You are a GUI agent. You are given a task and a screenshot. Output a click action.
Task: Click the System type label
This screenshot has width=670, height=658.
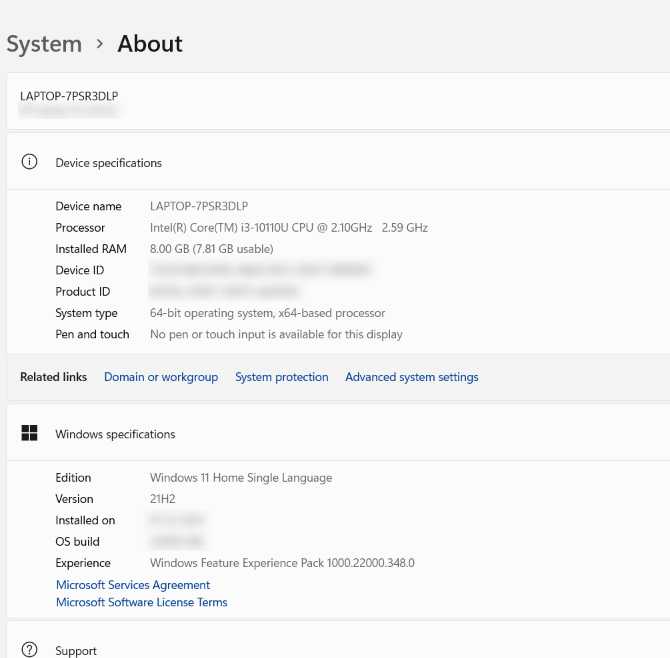[x=86, y=313]
